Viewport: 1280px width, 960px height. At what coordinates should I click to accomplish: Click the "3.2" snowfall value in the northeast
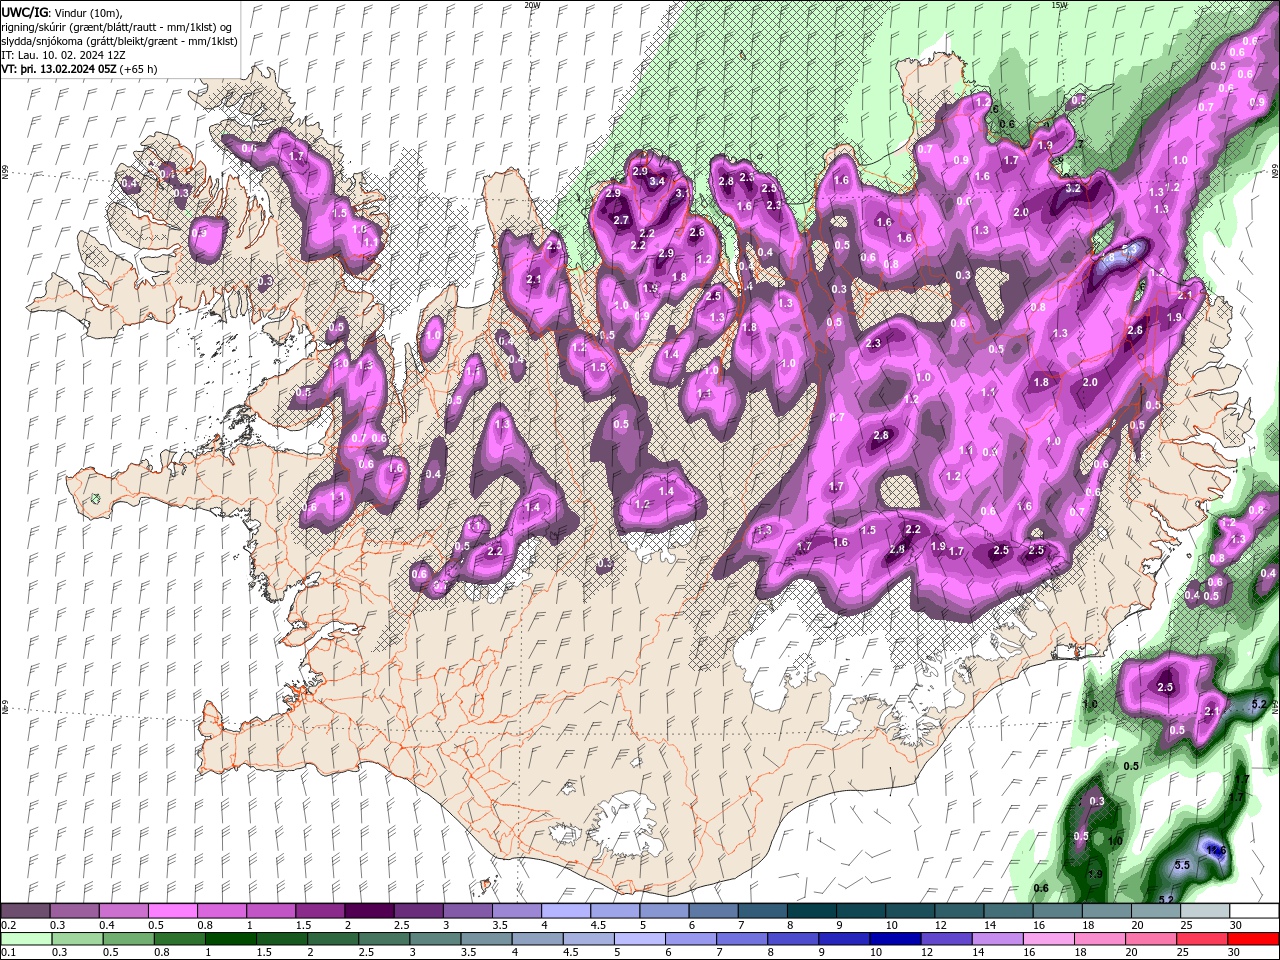(1074, 188)
